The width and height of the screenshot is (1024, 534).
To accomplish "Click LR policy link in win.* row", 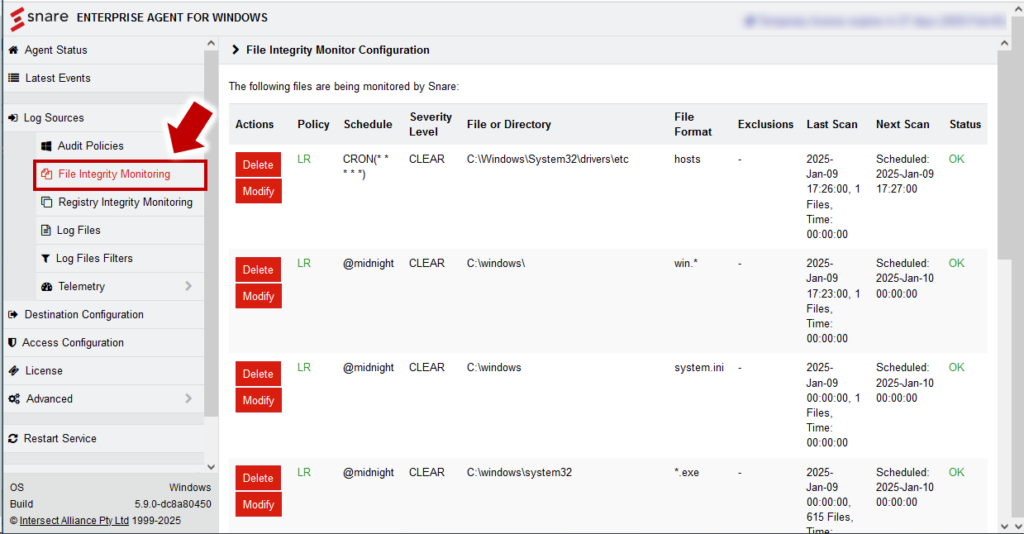I will 304,263.
